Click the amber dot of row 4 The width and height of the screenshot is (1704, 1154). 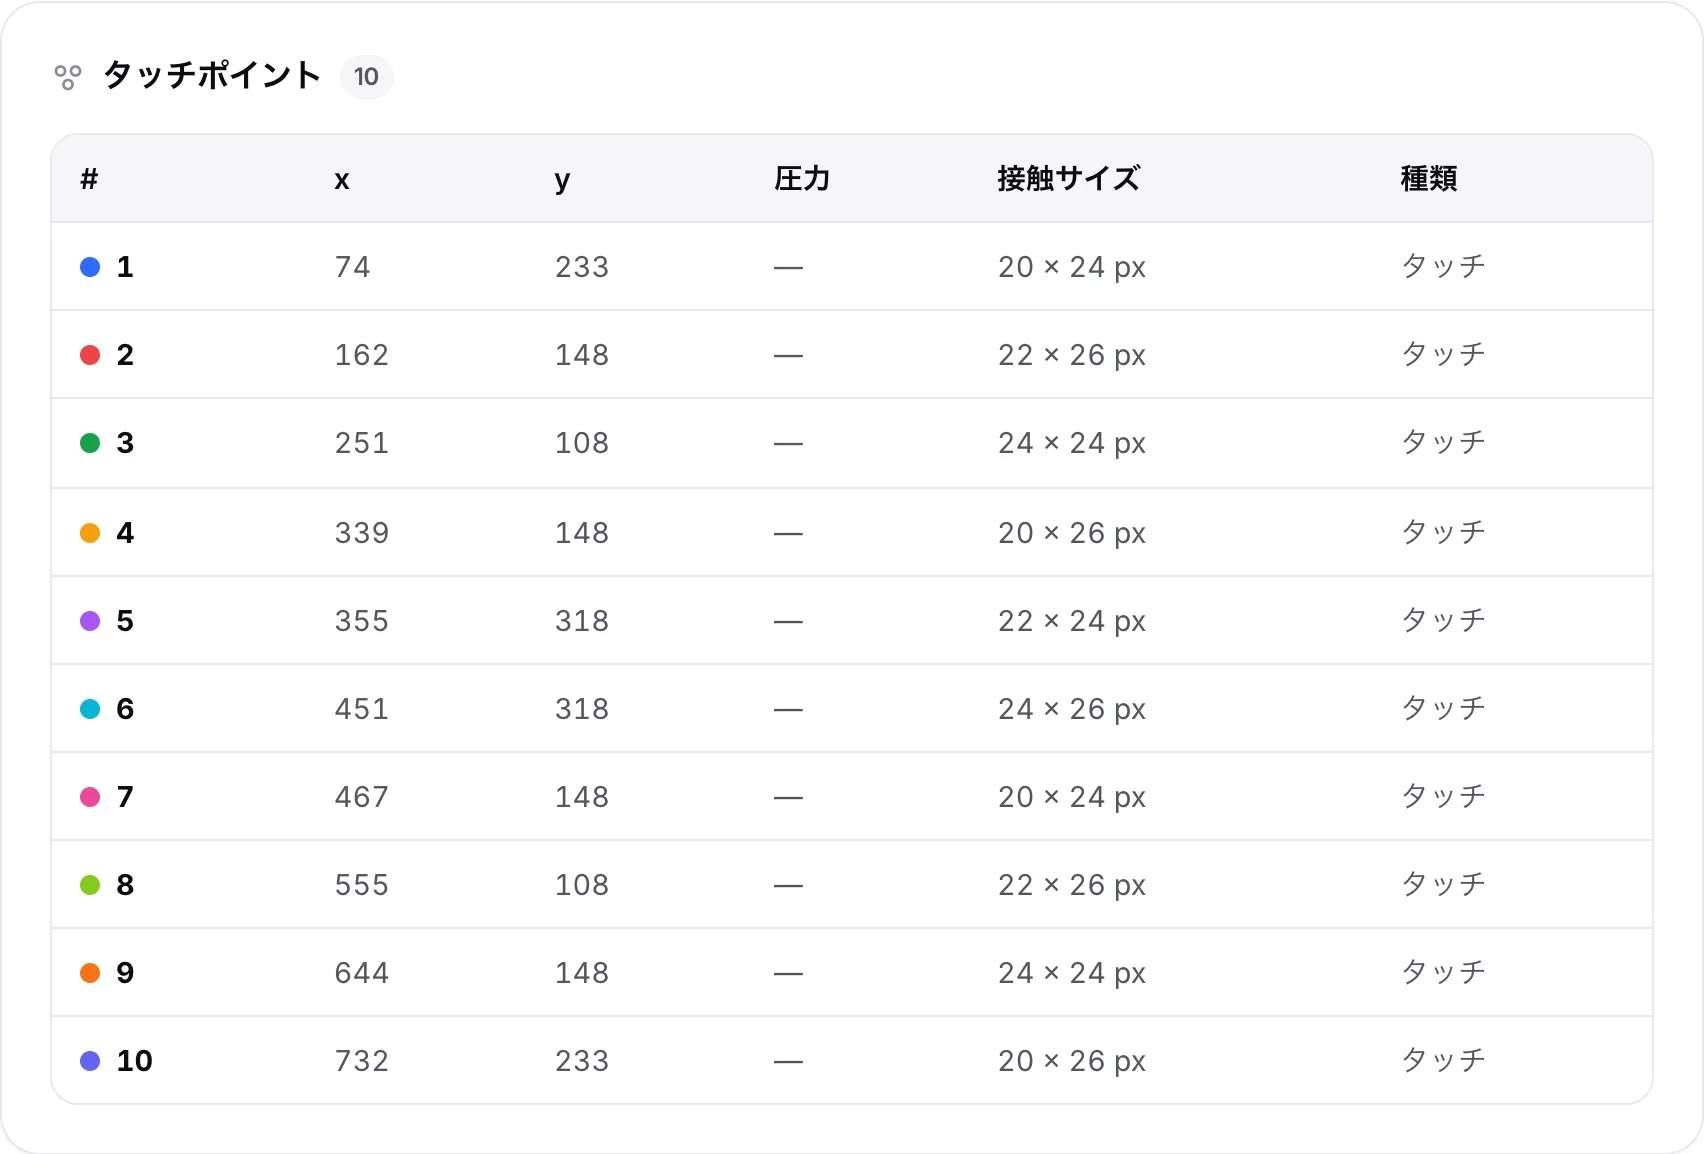(90, 533)
